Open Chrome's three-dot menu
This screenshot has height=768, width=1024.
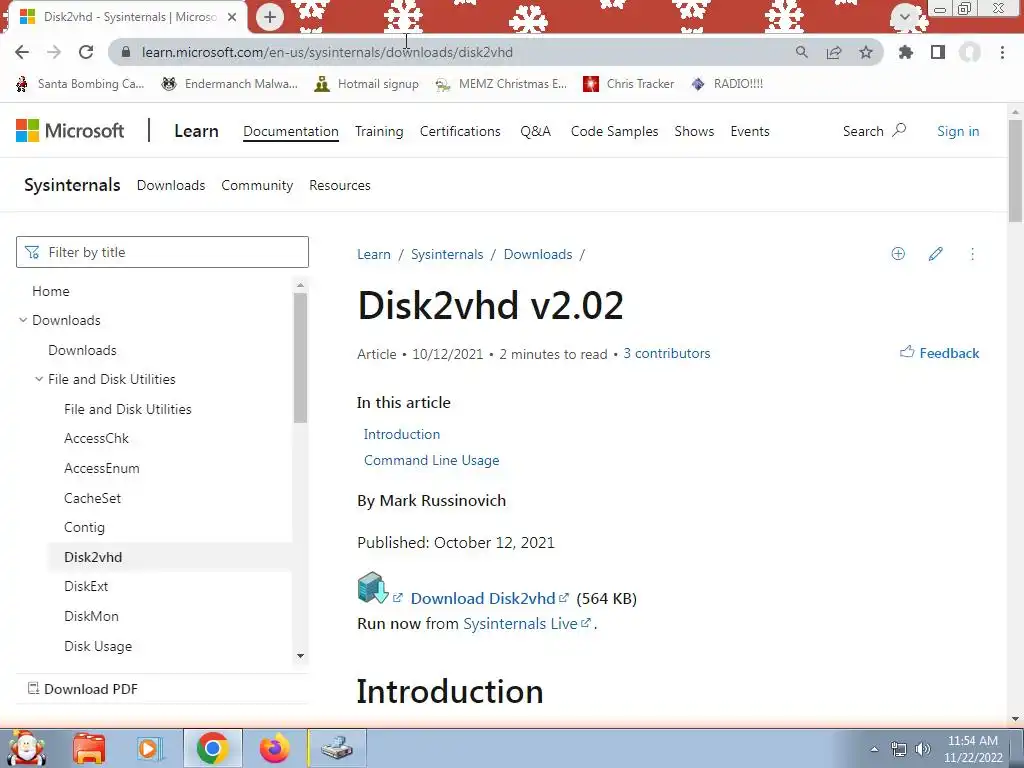(1002, 52)
